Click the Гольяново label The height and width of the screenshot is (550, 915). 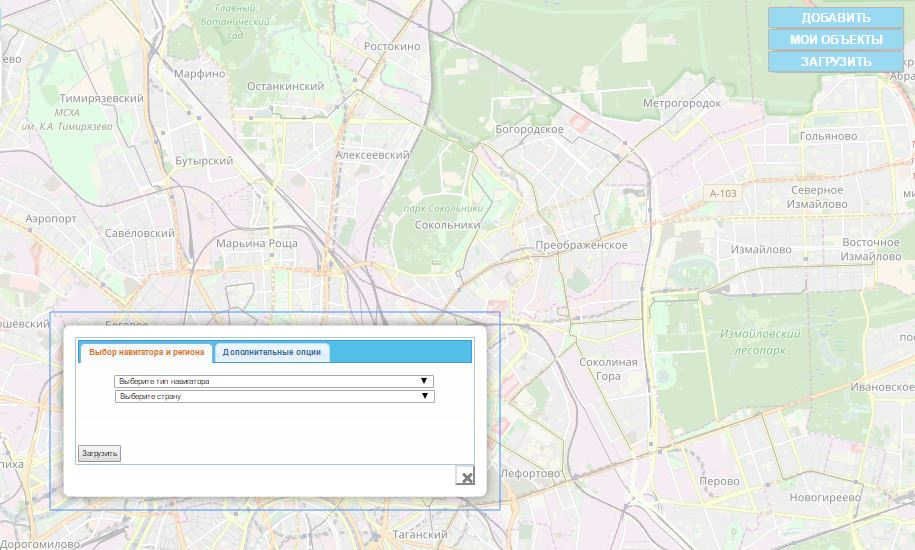829,136
